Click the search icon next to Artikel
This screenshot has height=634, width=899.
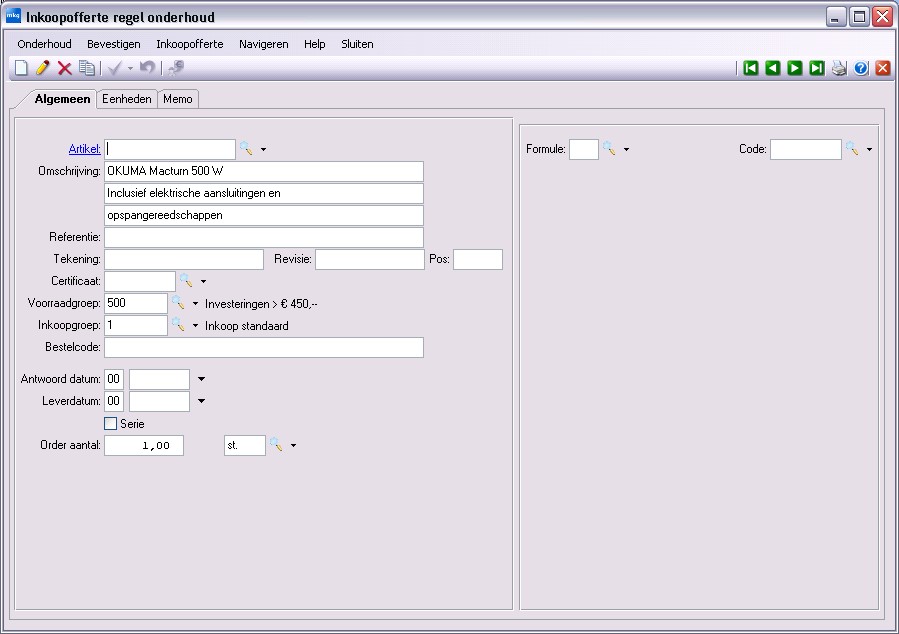tap(246, 148)
